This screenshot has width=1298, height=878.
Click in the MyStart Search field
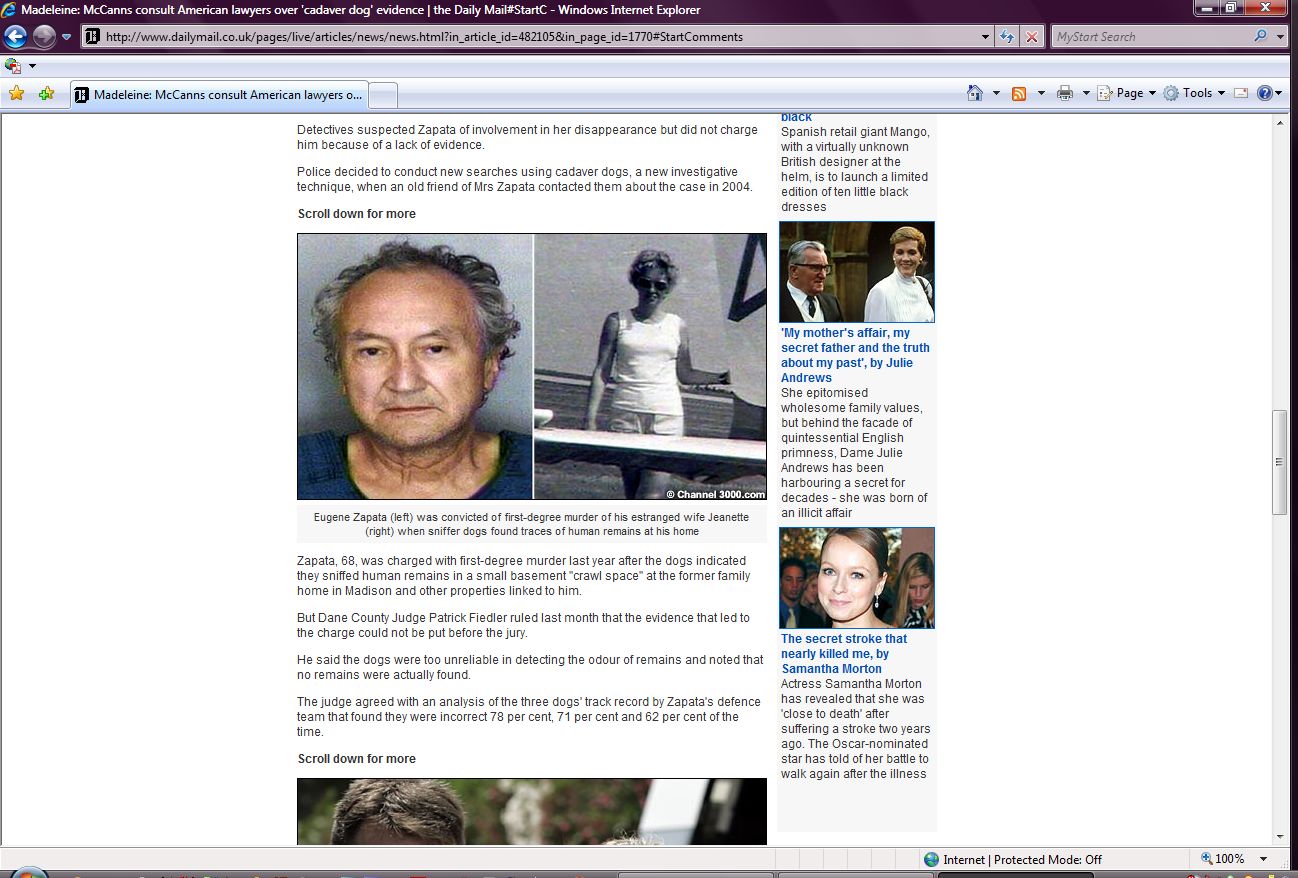click(1150, 37)
